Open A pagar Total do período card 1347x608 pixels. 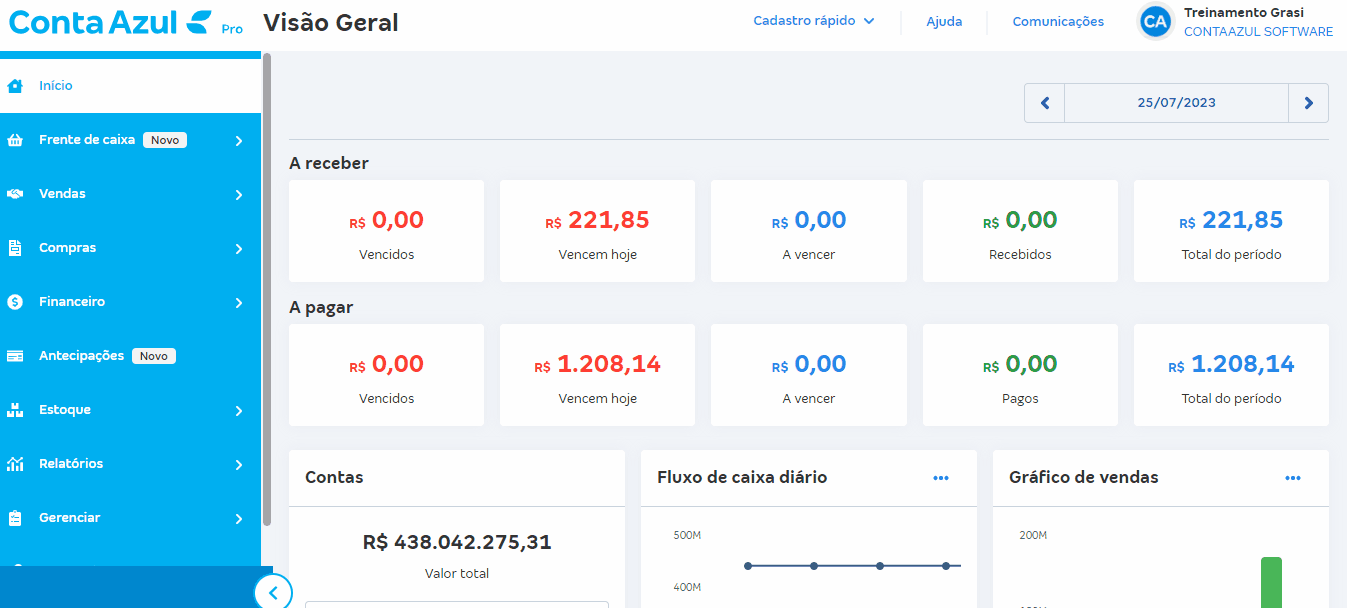pos(1231,375)
